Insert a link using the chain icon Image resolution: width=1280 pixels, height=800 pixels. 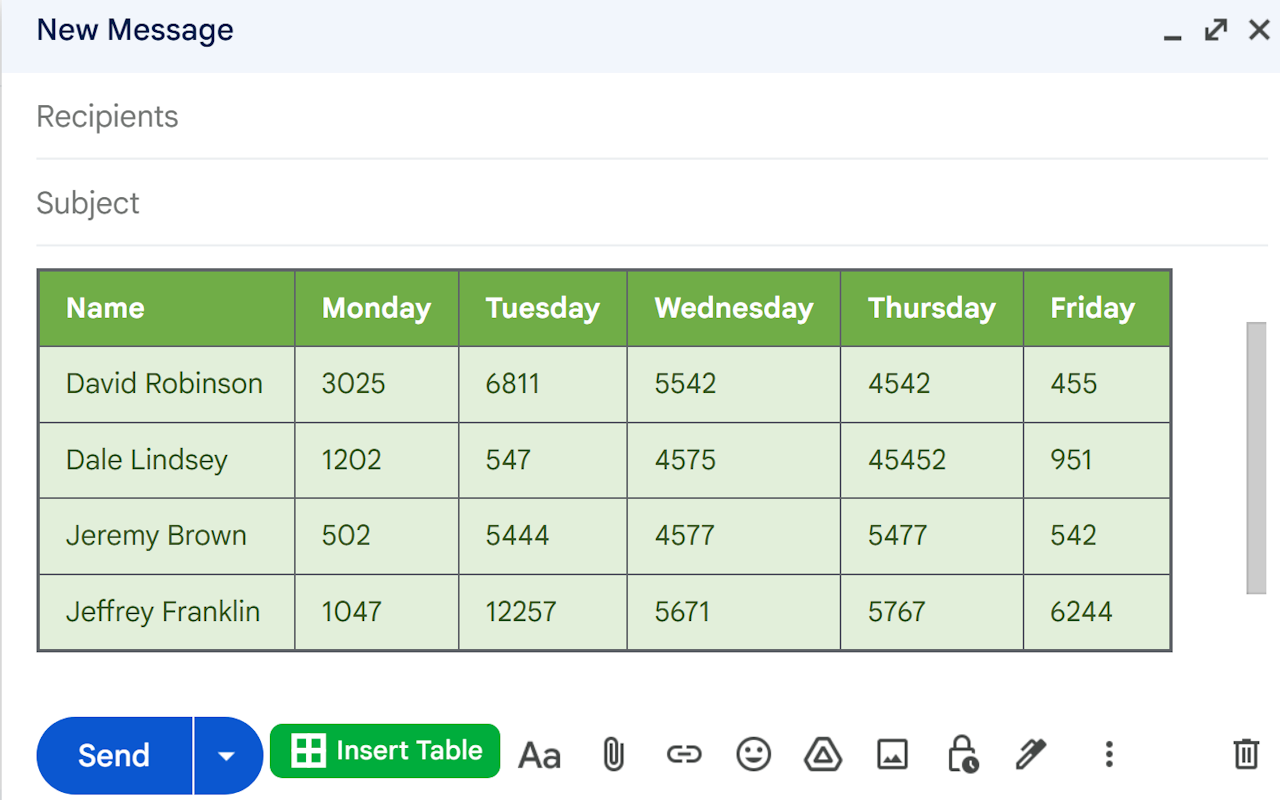[684, 755]
